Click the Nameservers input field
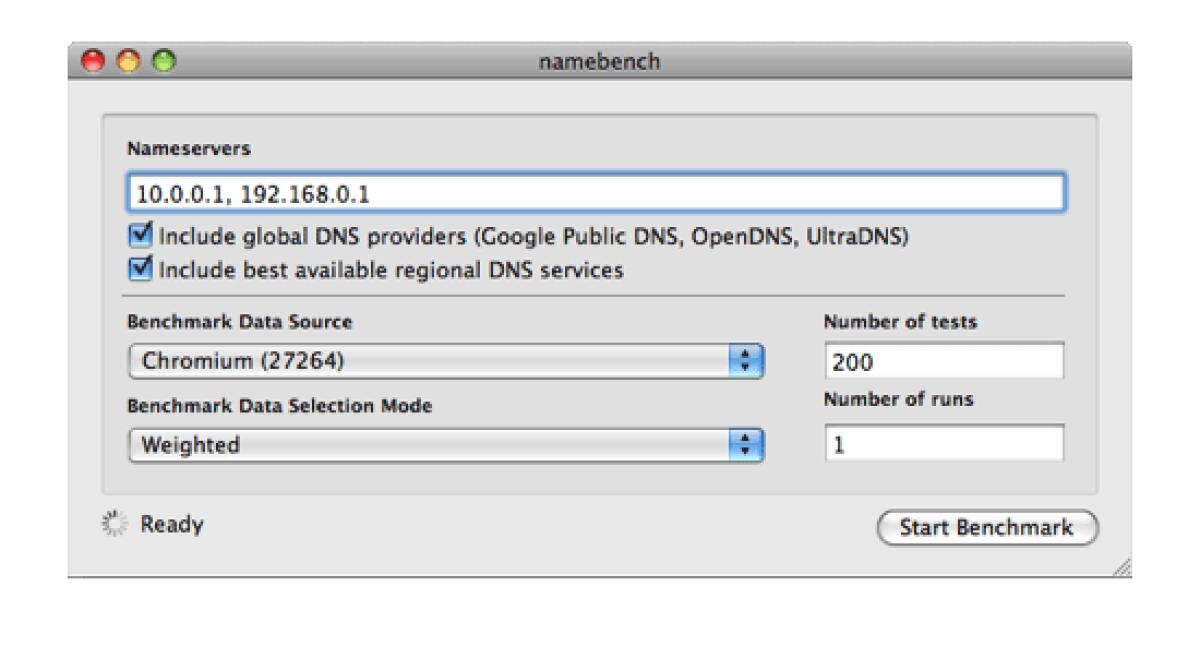1200x670 pixels. tap(596, 193)
